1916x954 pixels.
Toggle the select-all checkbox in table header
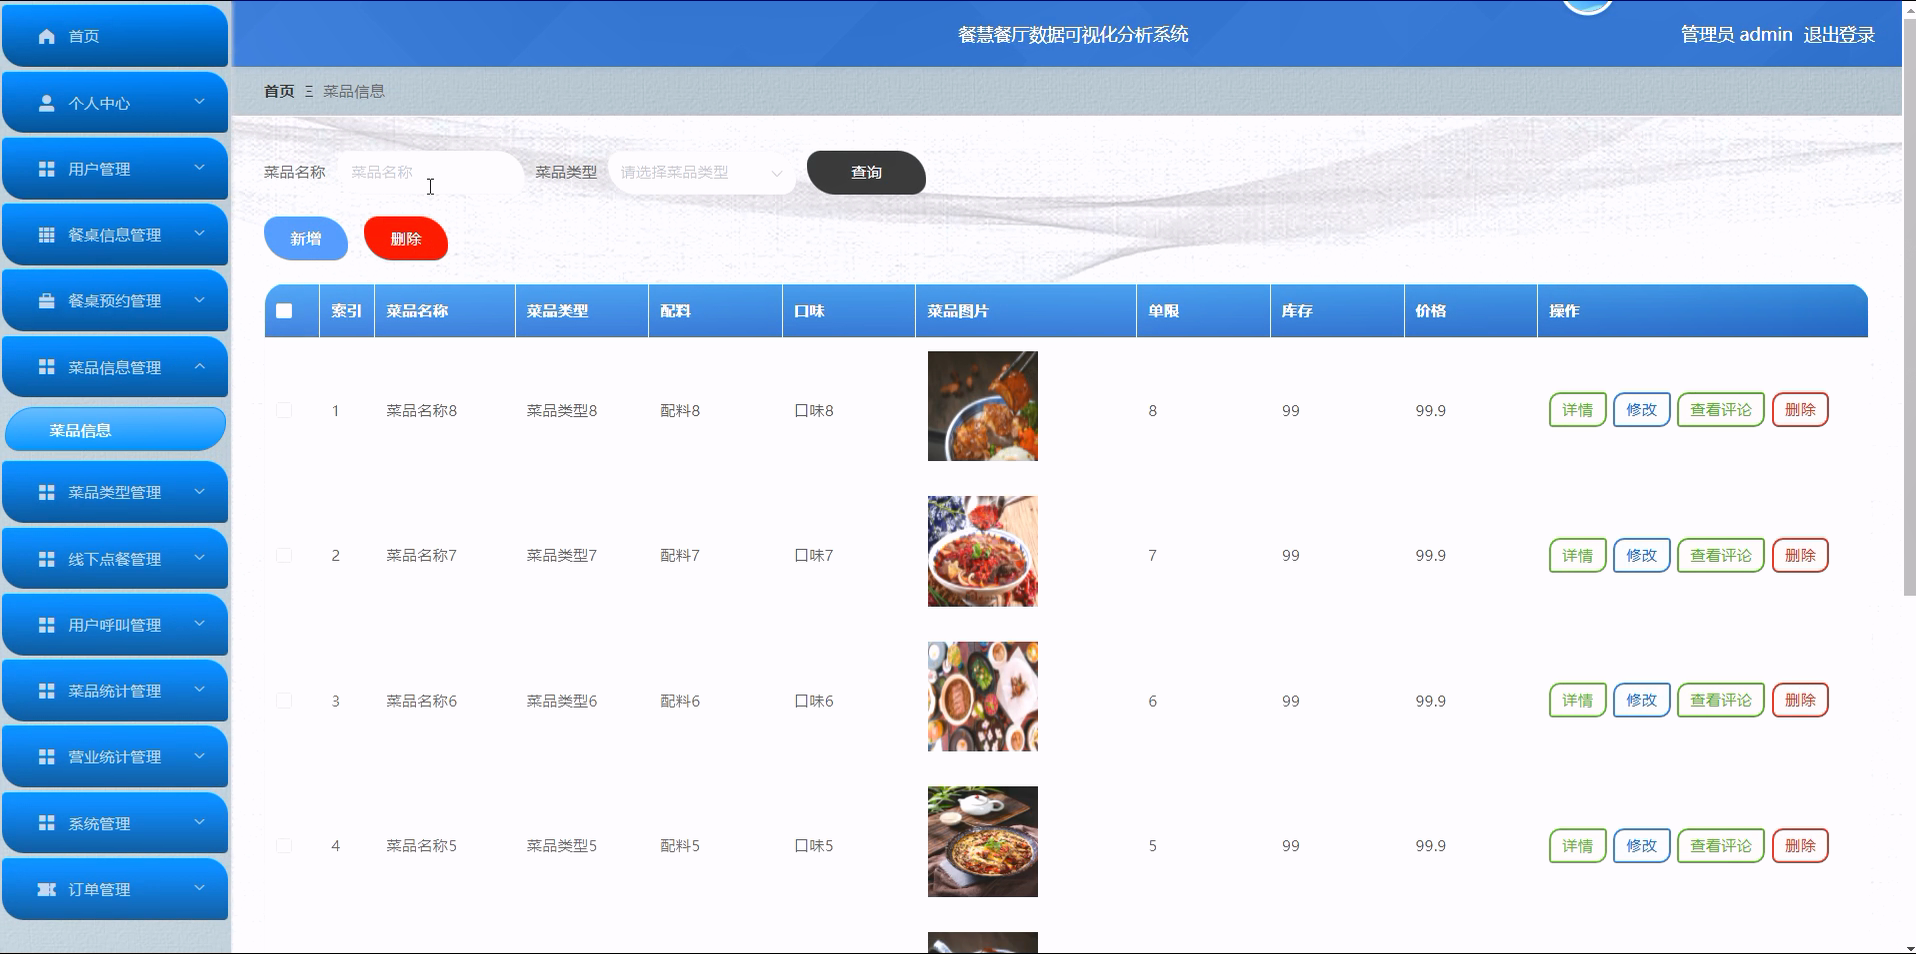(284, 311)
